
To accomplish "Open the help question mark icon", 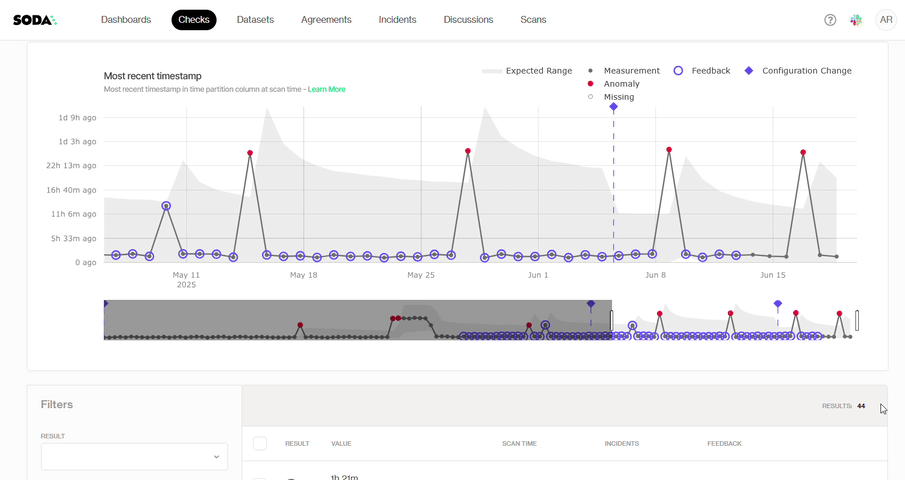I will point(830,20).
